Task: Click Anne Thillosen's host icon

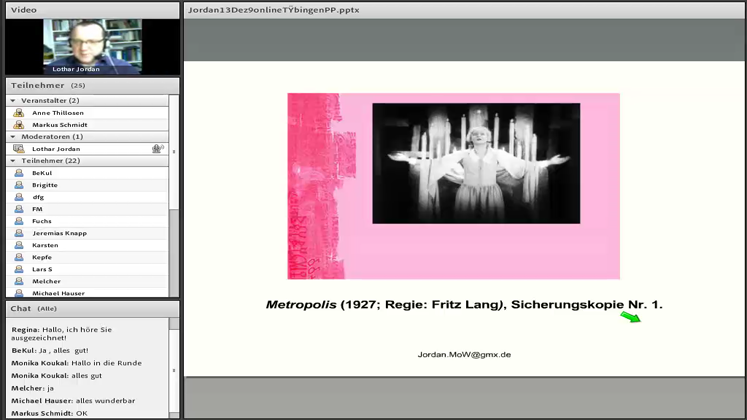Action: point(18,113)
